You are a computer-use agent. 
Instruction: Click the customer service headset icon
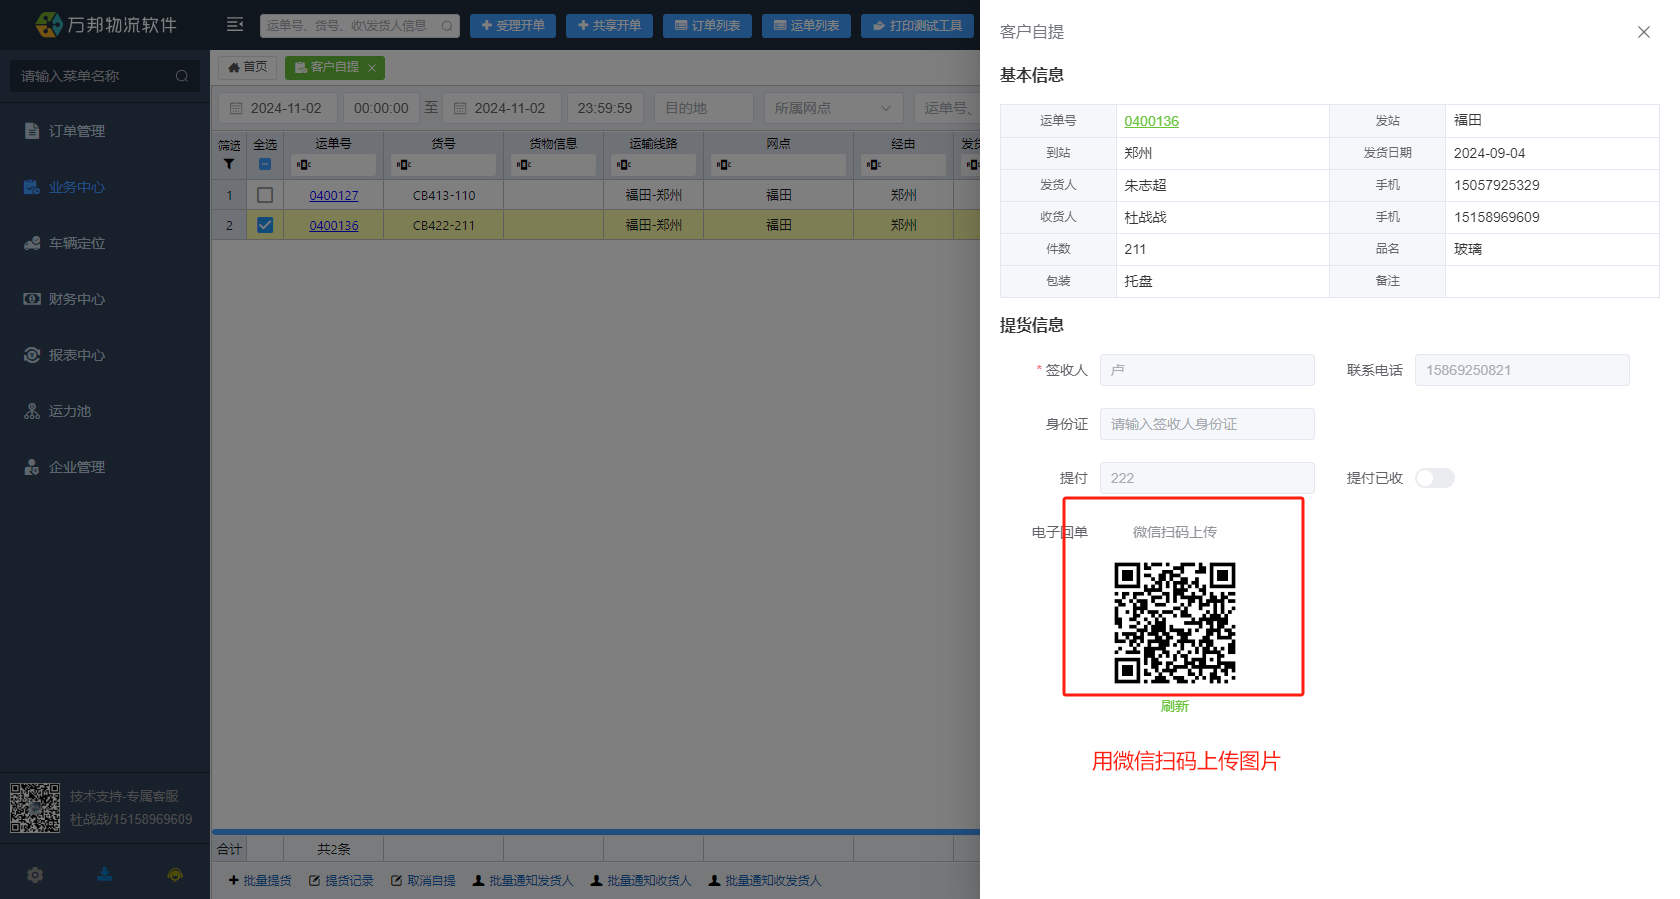[x=175, y=875]
